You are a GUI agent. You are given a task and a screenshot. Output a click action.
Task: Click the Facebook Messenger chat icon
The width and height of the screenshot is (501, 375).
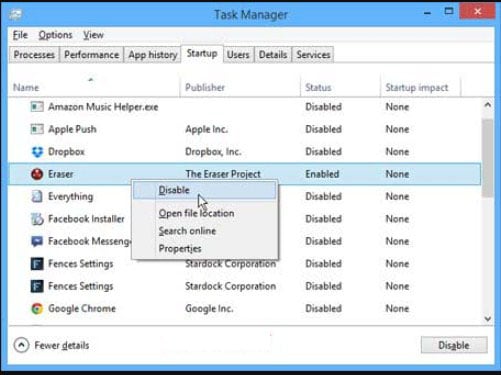(37, 241)
